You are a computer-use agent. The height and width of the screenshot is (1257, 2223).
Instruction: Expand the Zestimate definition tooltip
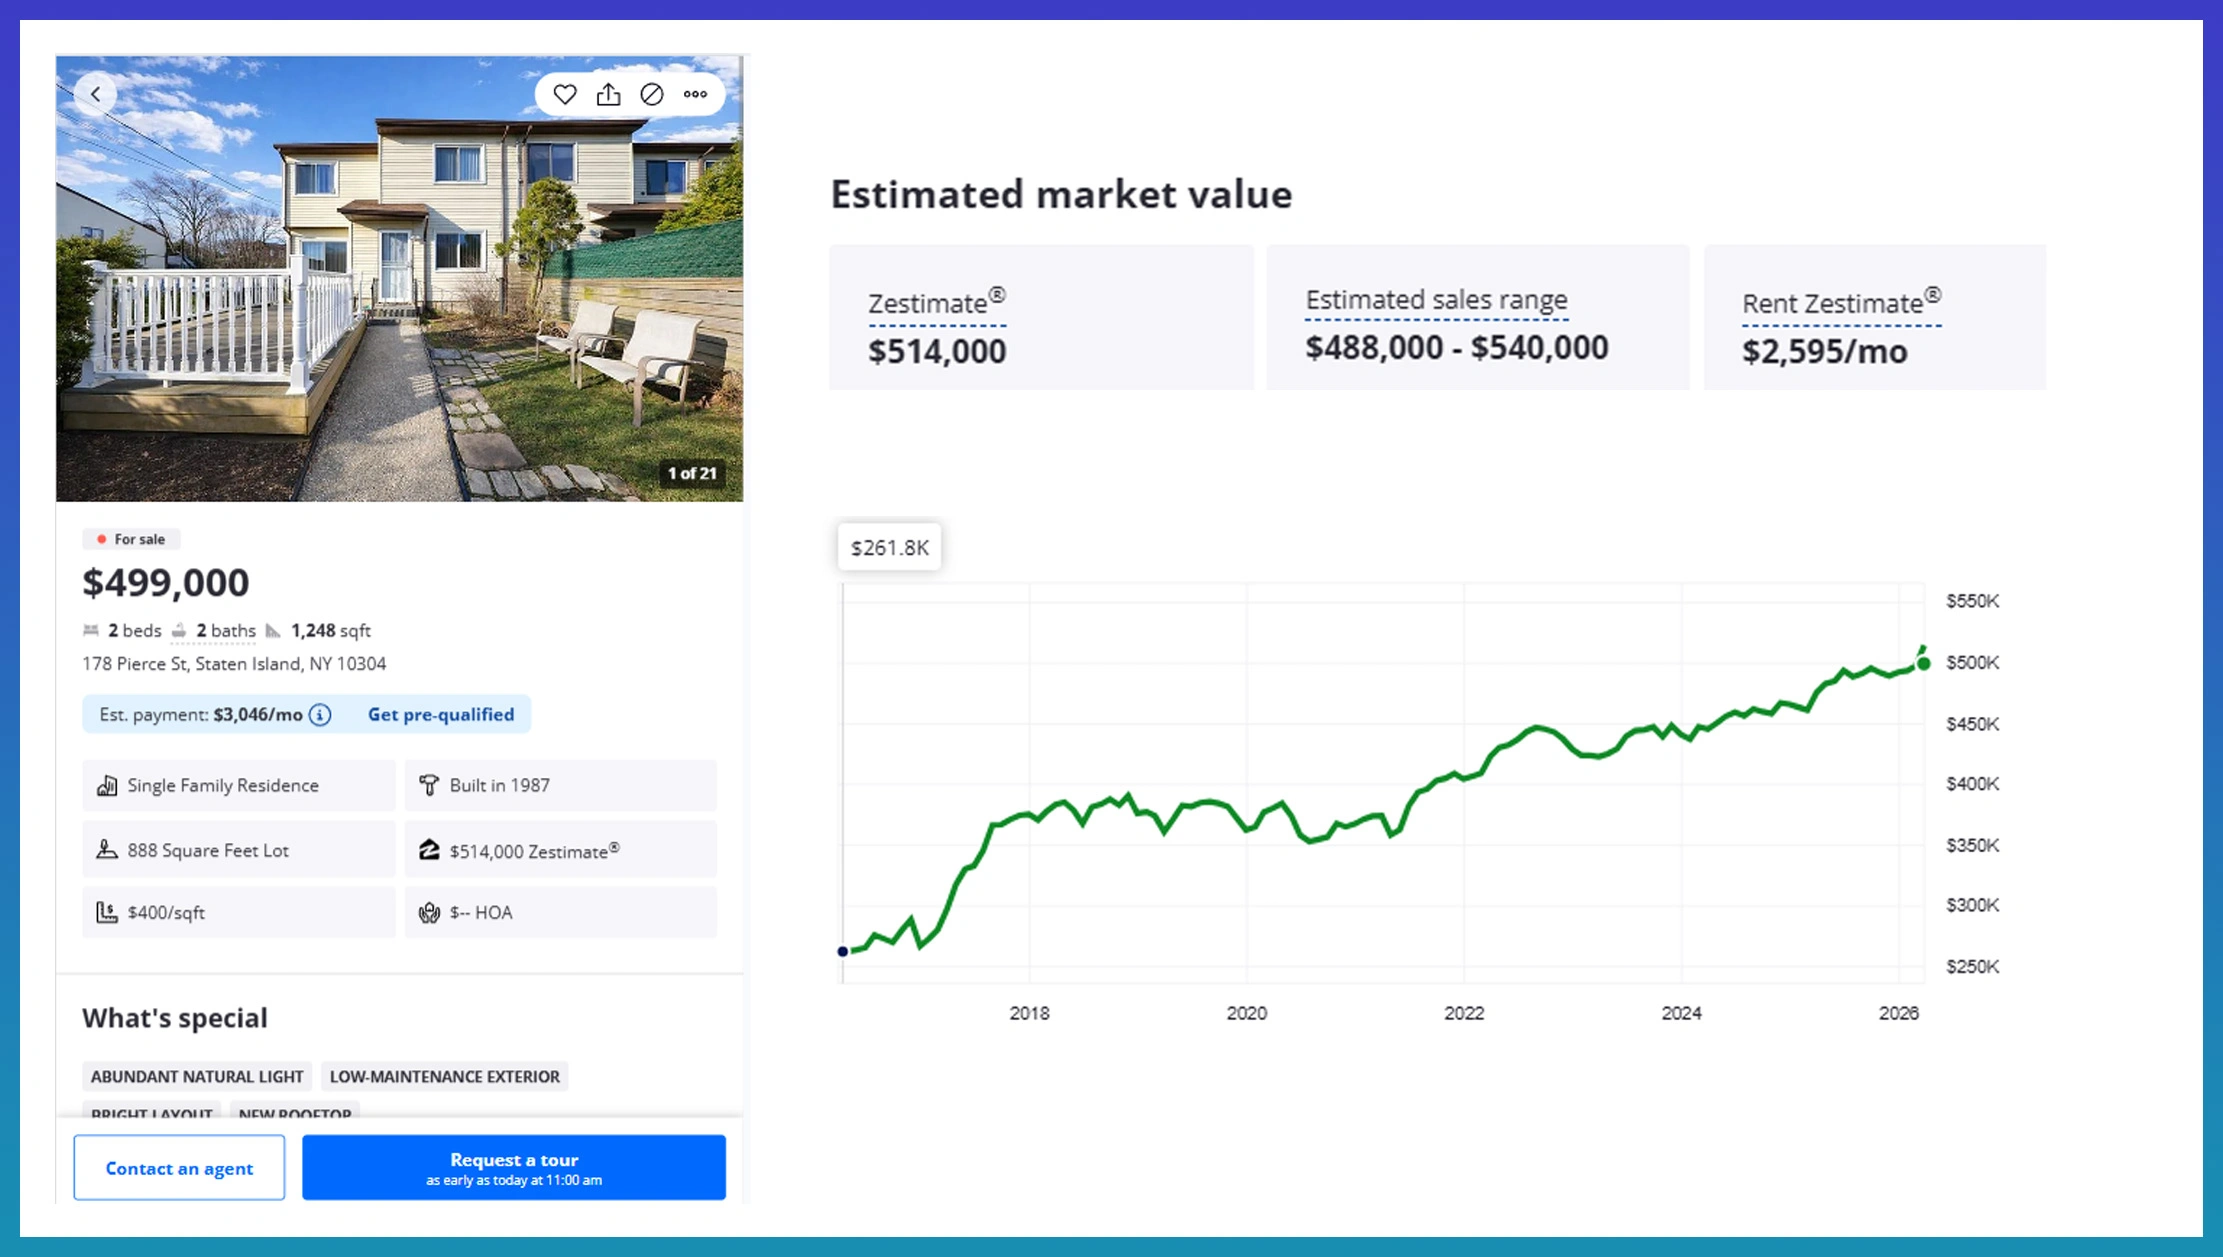pos(934,302)
